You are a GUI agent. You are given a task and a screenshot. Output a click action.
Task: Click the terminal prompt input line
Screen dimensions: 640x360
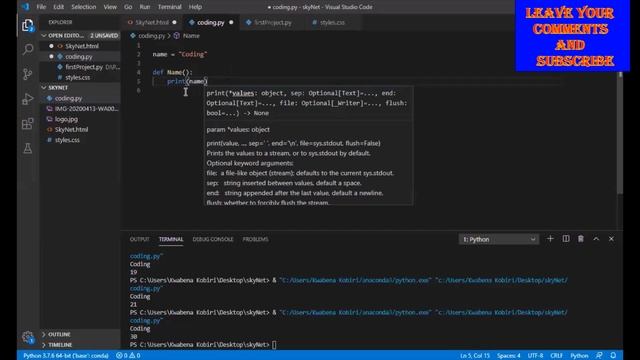coord(203,344)
